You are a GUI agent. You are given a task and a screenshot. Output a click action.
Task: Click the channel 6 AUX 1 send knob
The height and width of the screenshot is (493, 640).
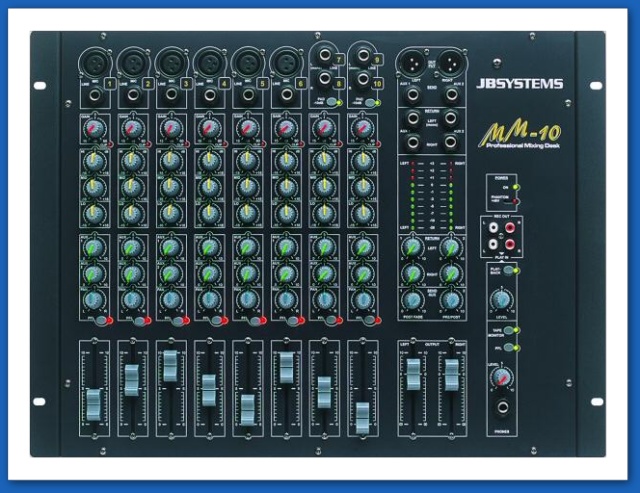[286, 247]
